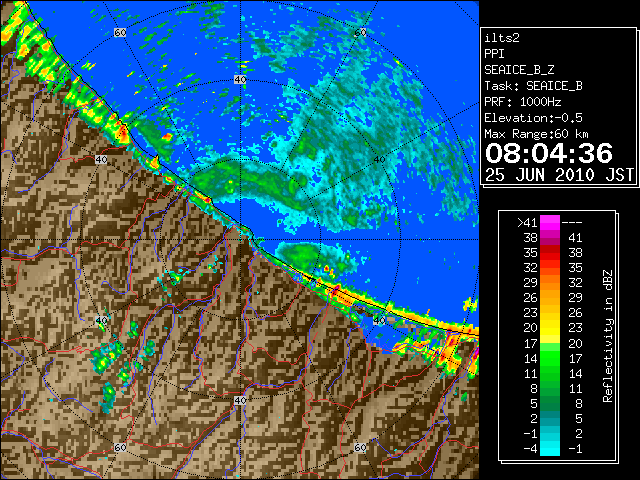
Task: Click the Max Range:60 km entry
Action: 536,134
